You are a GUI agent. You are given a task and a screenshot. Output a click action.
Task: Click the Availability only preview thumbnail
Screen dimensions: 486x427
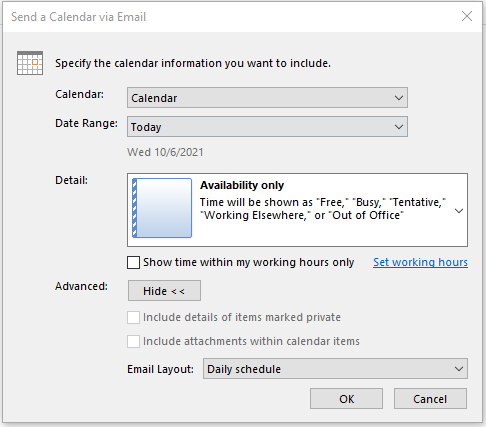click(162, 208)
